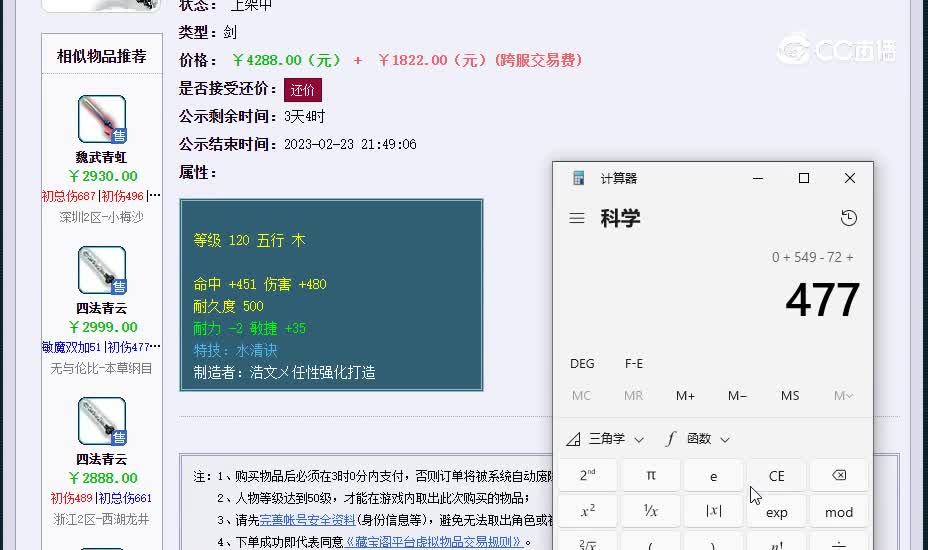Click the π constant key
The width and height of the screenshot is (928, 550).
650,475
